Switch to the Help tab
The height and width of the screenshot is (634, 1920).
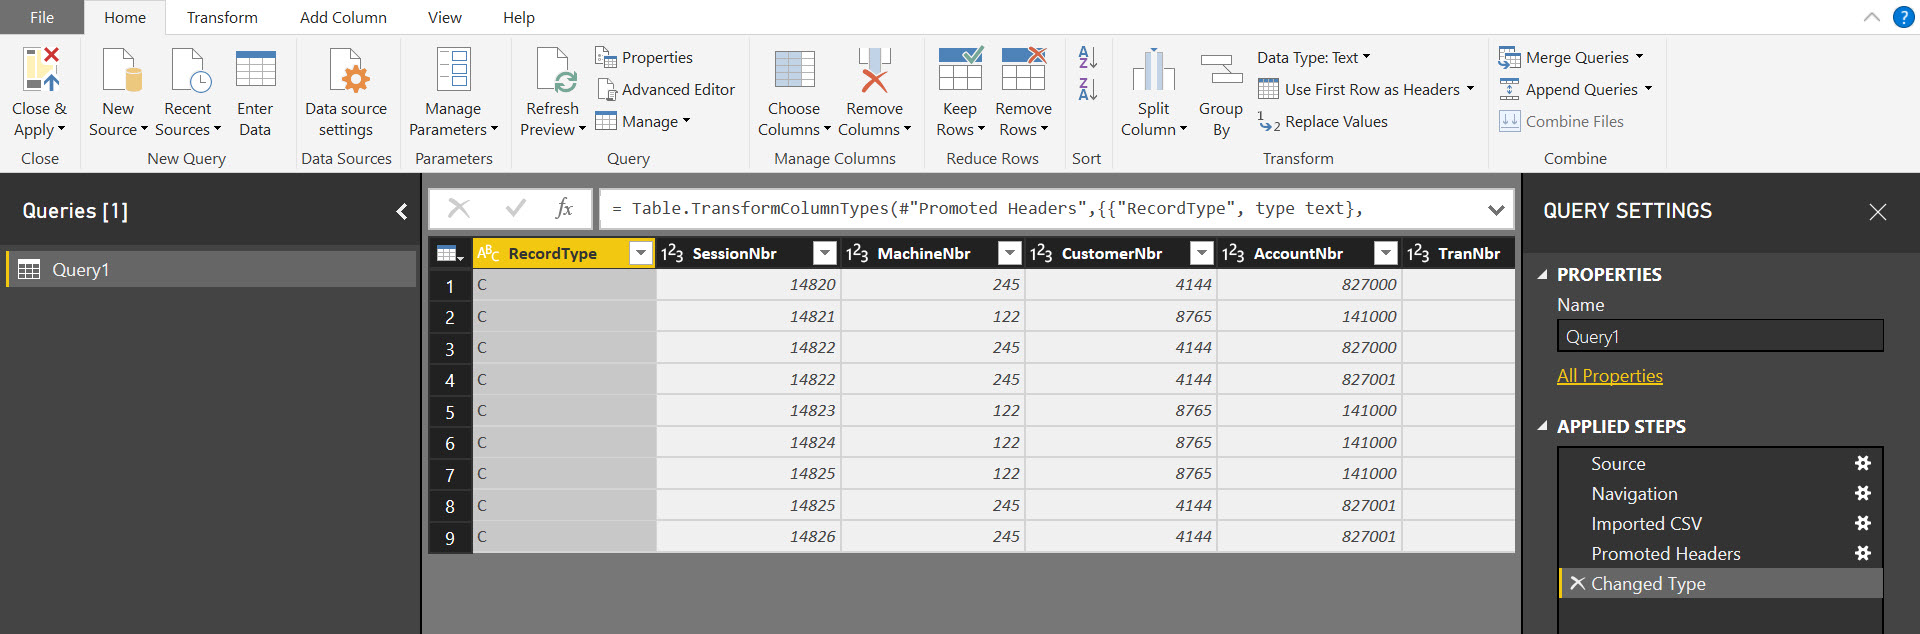519,17
